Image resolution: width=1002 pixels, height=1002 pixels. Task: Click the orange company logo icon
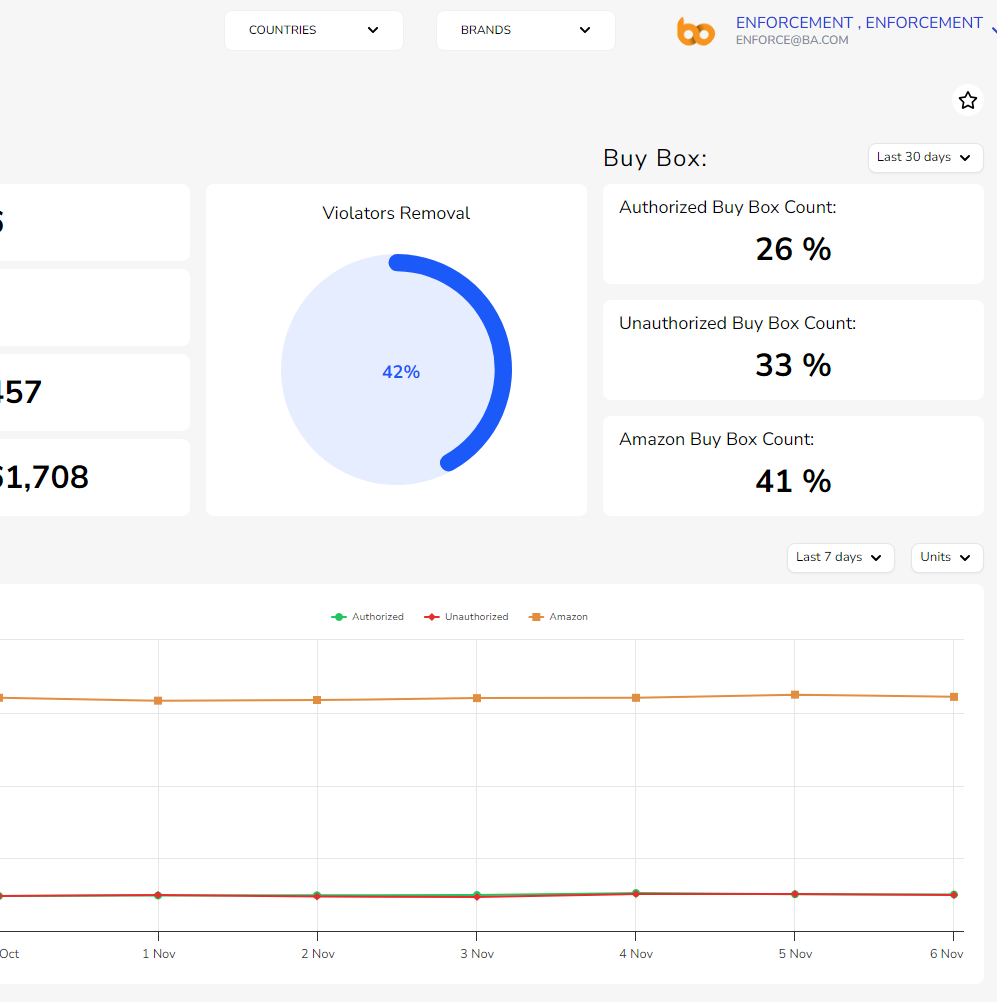[696, 32]
